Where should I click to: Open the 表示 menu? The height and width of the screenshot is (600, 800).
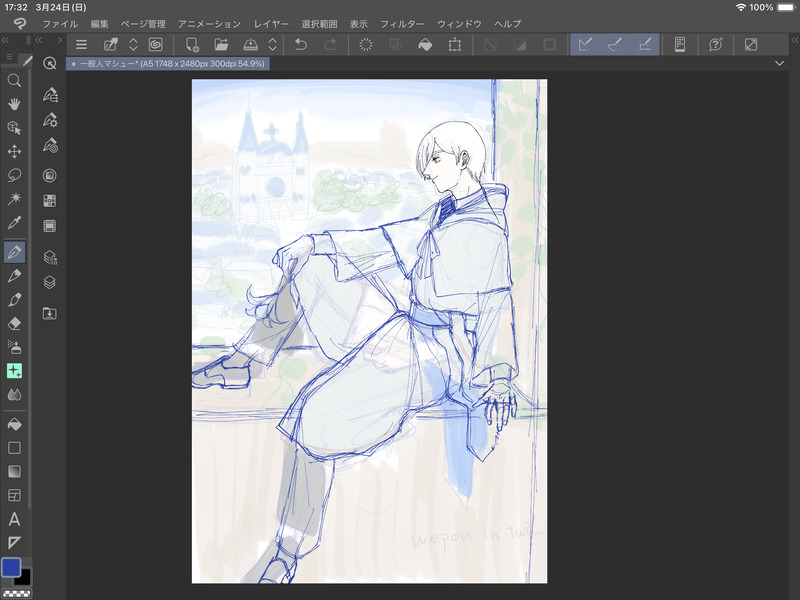359,24
